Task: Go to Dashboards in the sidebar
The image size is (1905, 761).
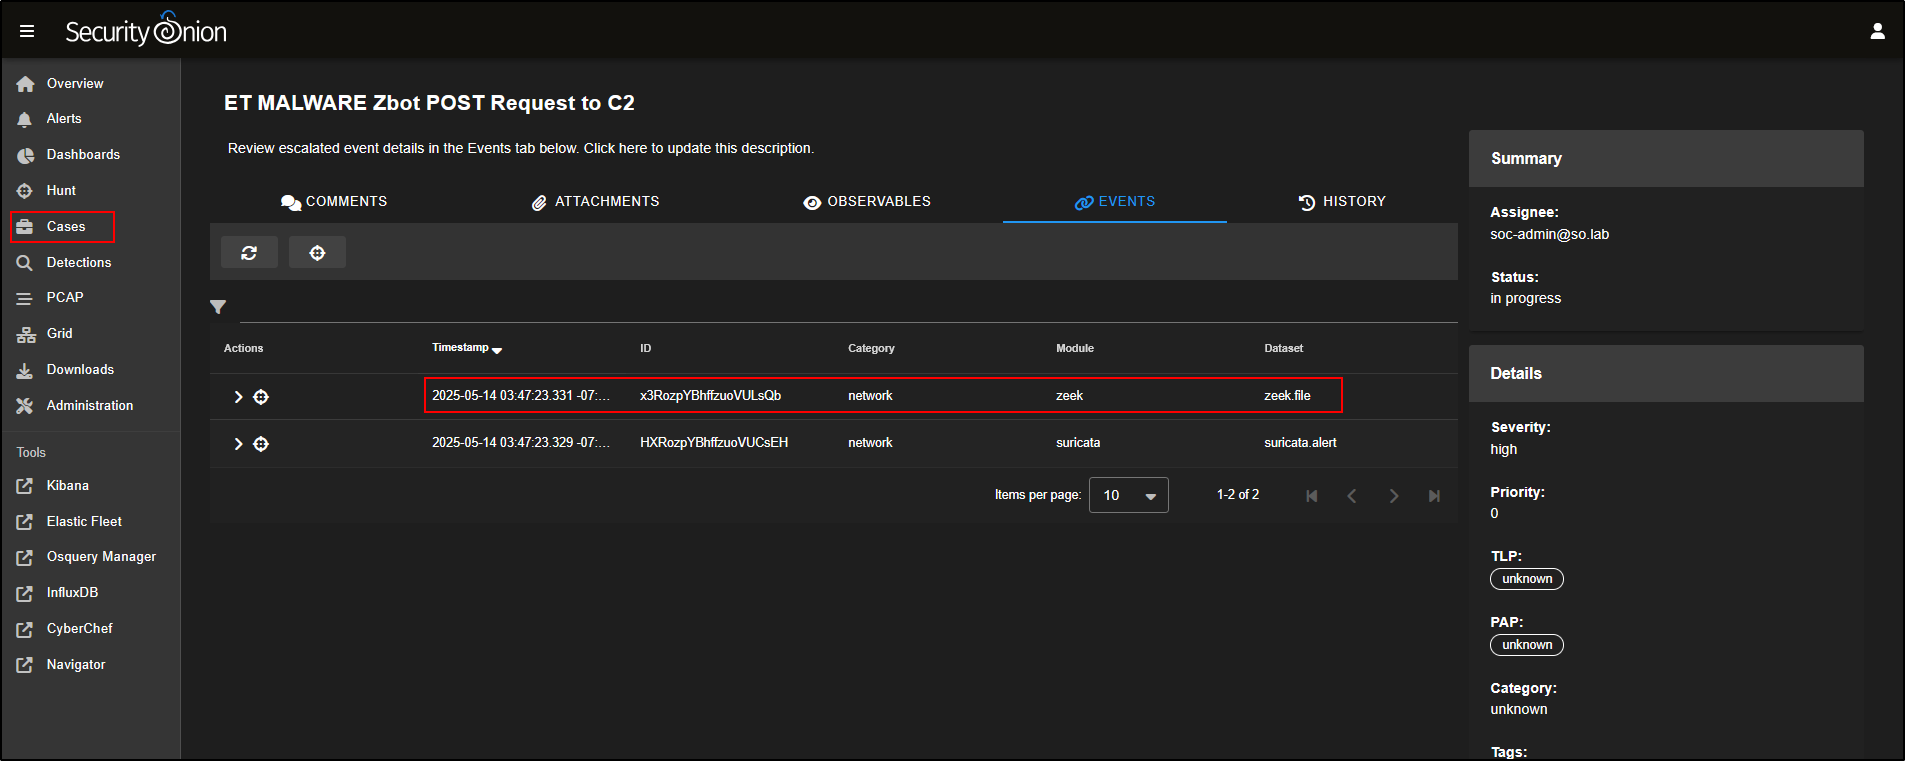Action: (x=83, y=155)
